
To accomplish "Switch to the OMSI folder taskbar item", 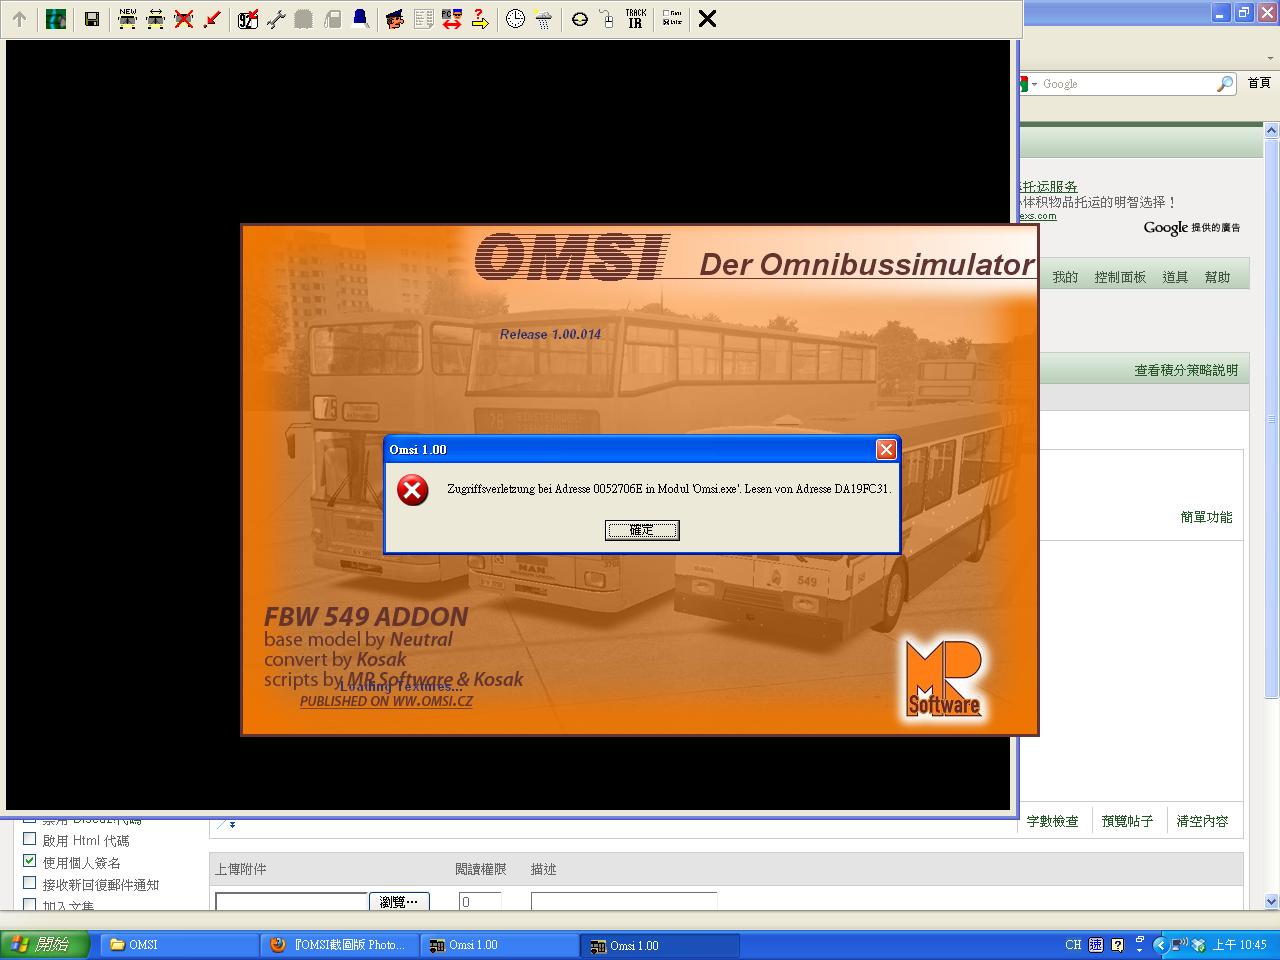I will click(180, 945).
